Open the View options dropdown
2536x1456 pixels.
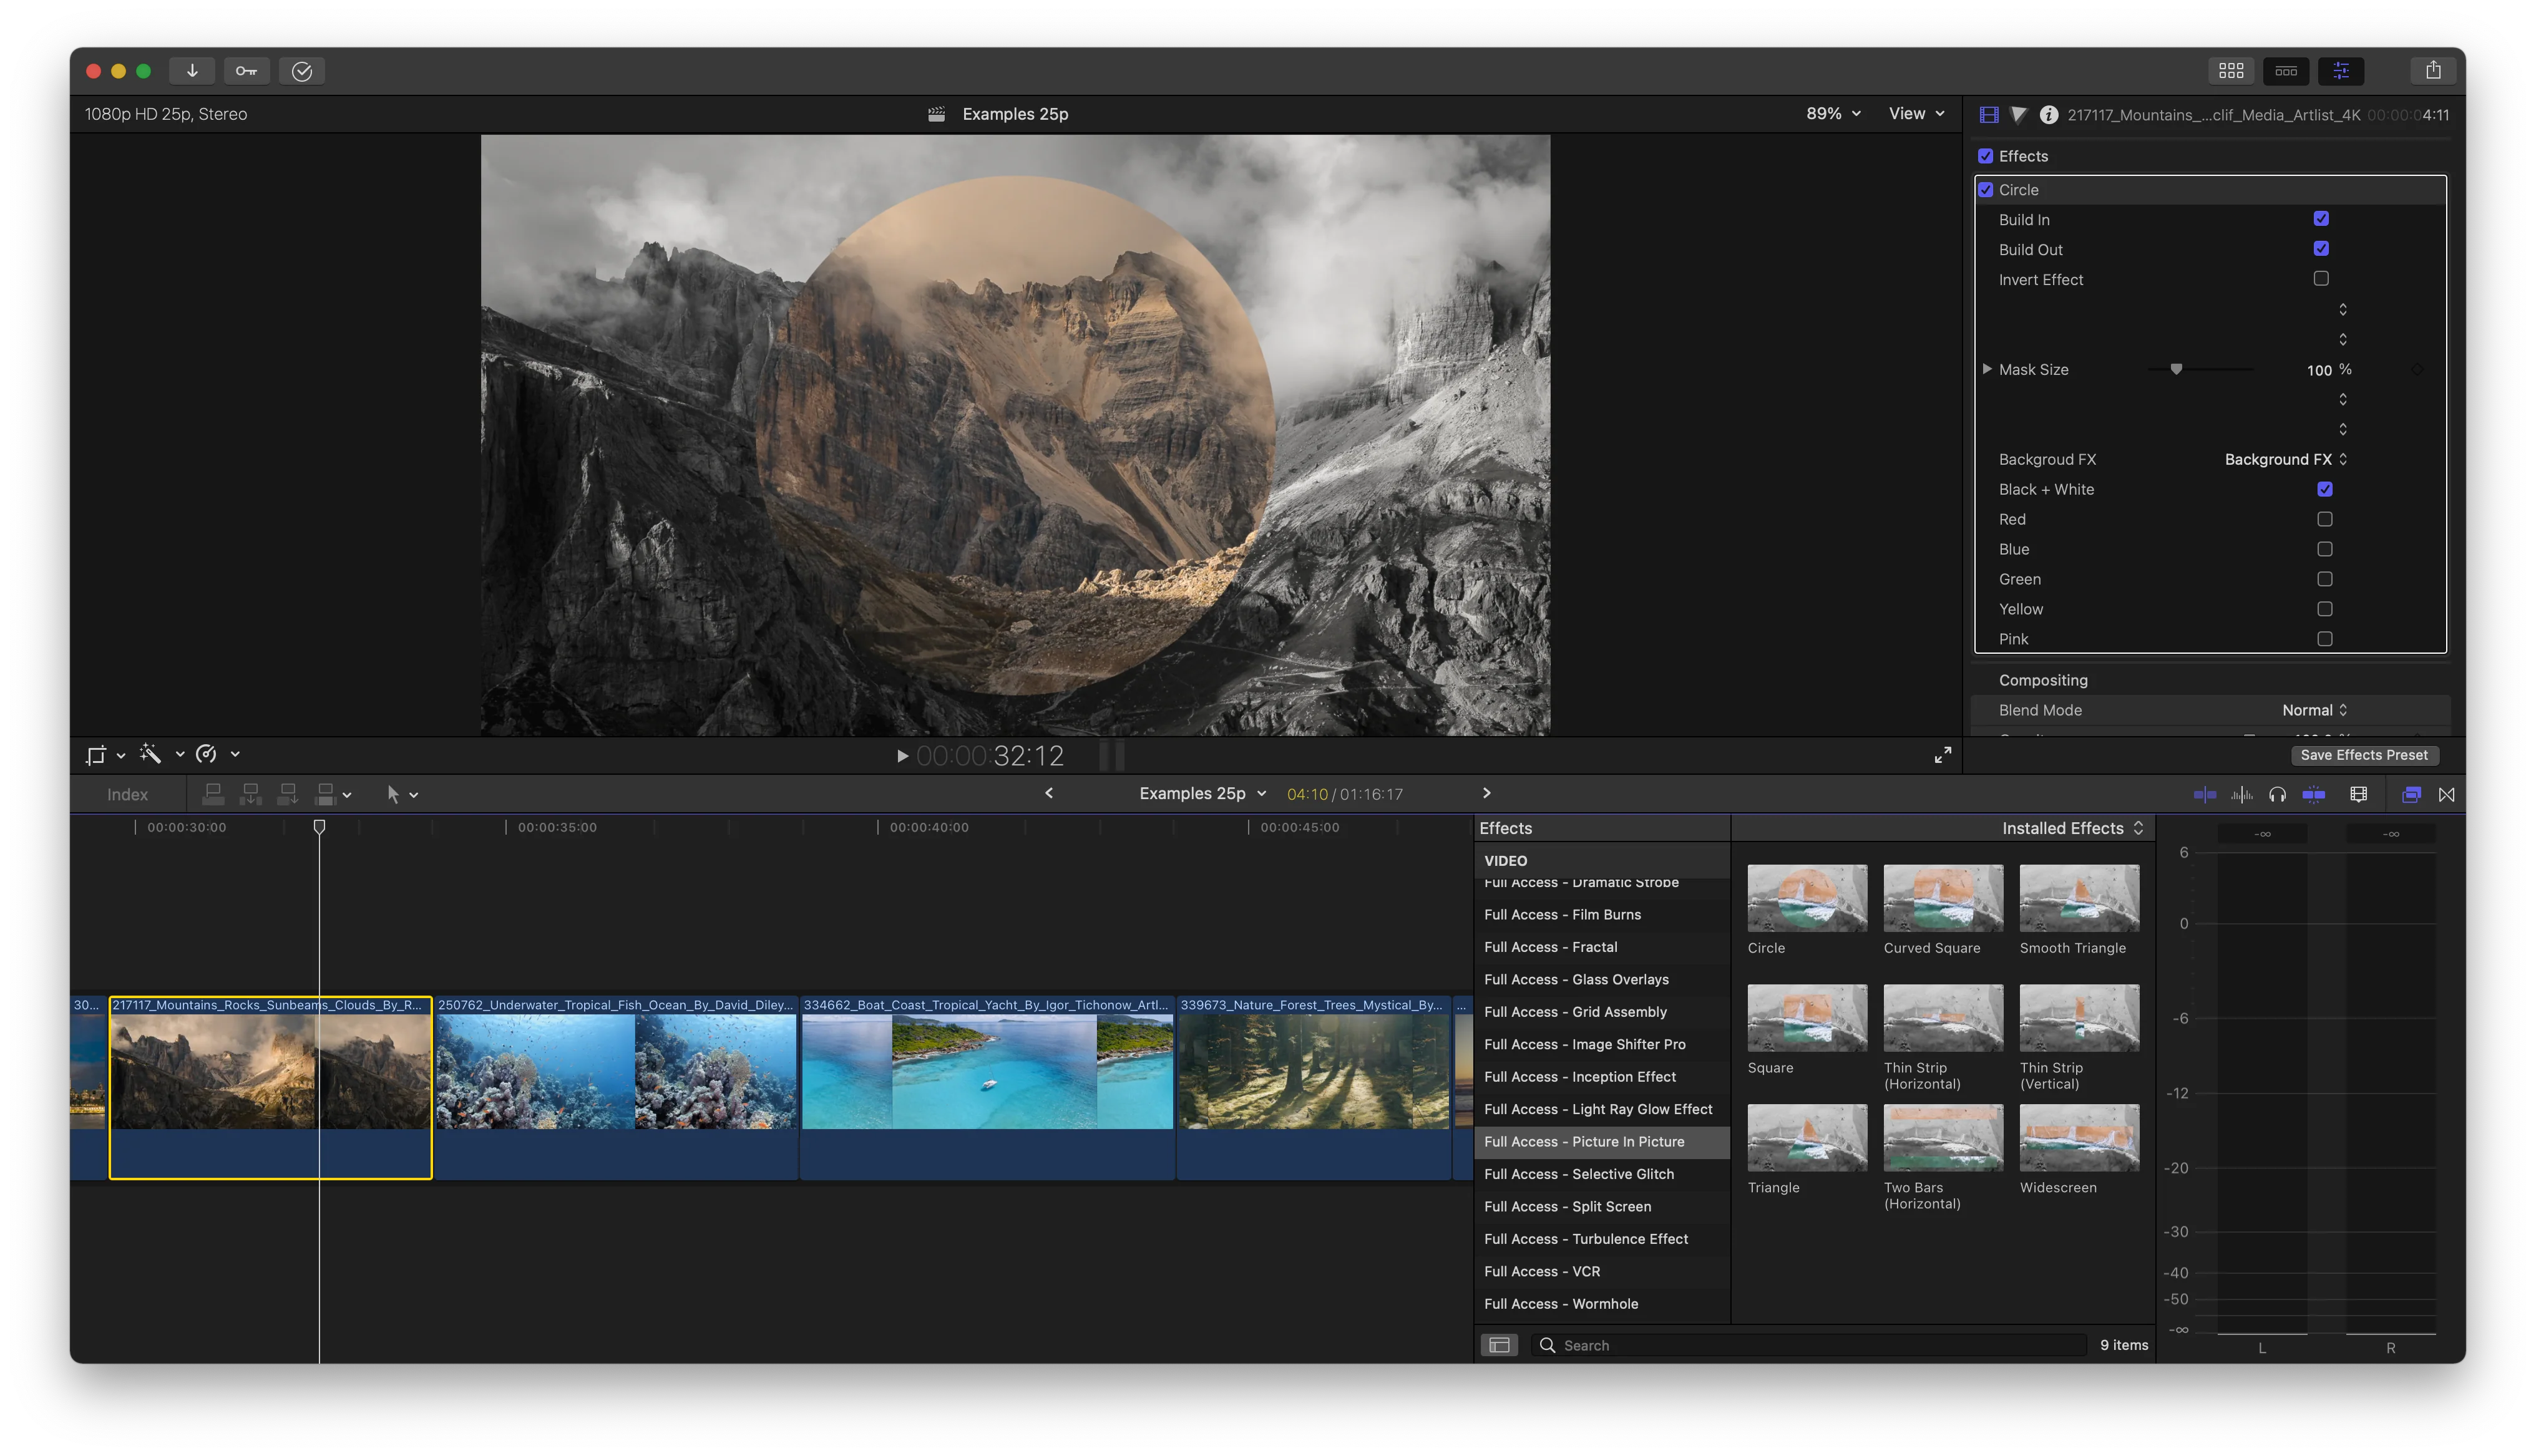1916,114
